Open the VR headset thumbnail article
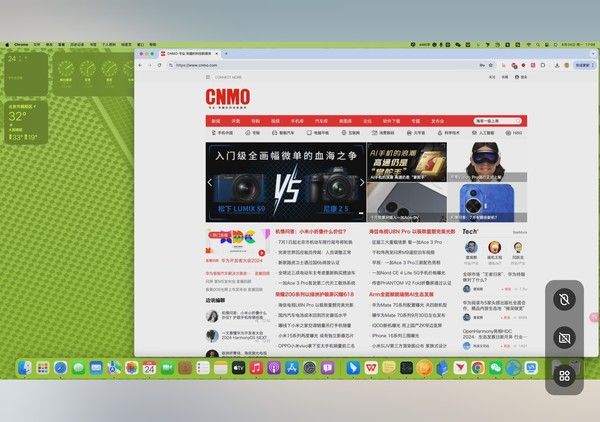Image resolution: width=600 pixels, height=422 pixels. [487, 162]
